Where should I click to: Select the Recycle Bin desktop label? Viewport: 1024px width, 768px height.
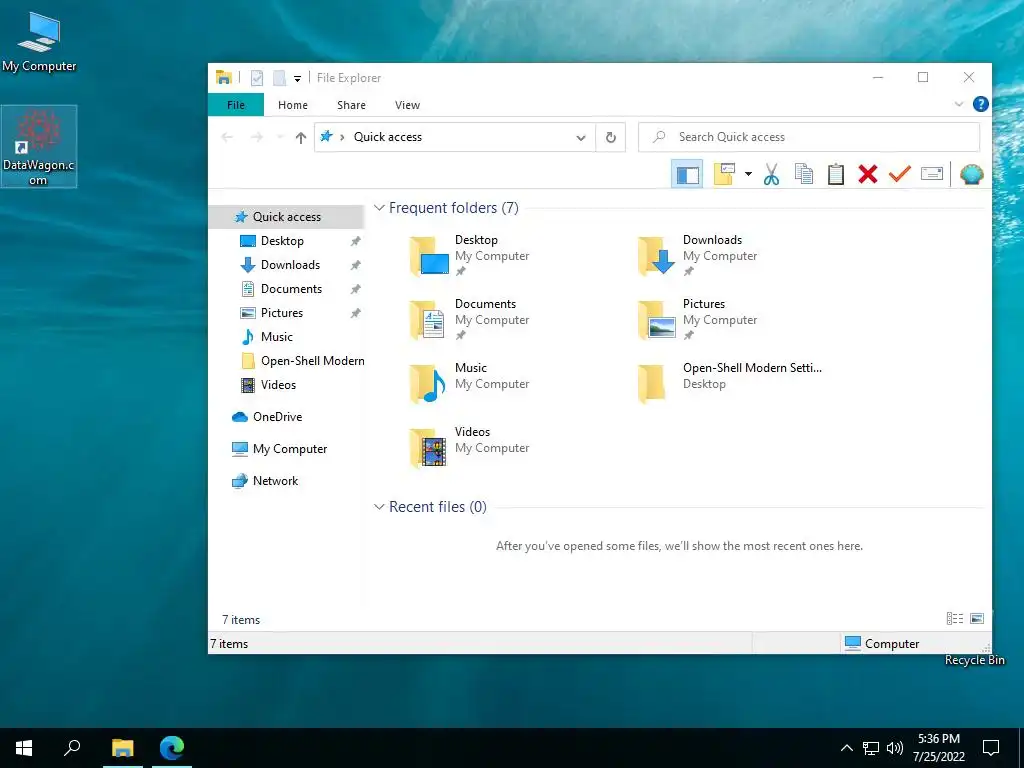point(974,660)
